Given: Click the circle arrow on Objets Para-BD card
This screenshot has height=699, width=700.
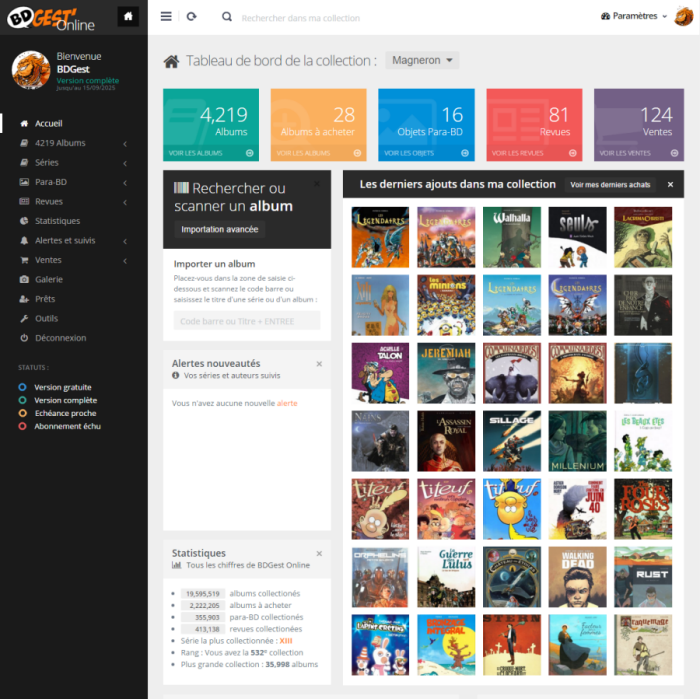Looking at the screenshot, I should [465, 153].
